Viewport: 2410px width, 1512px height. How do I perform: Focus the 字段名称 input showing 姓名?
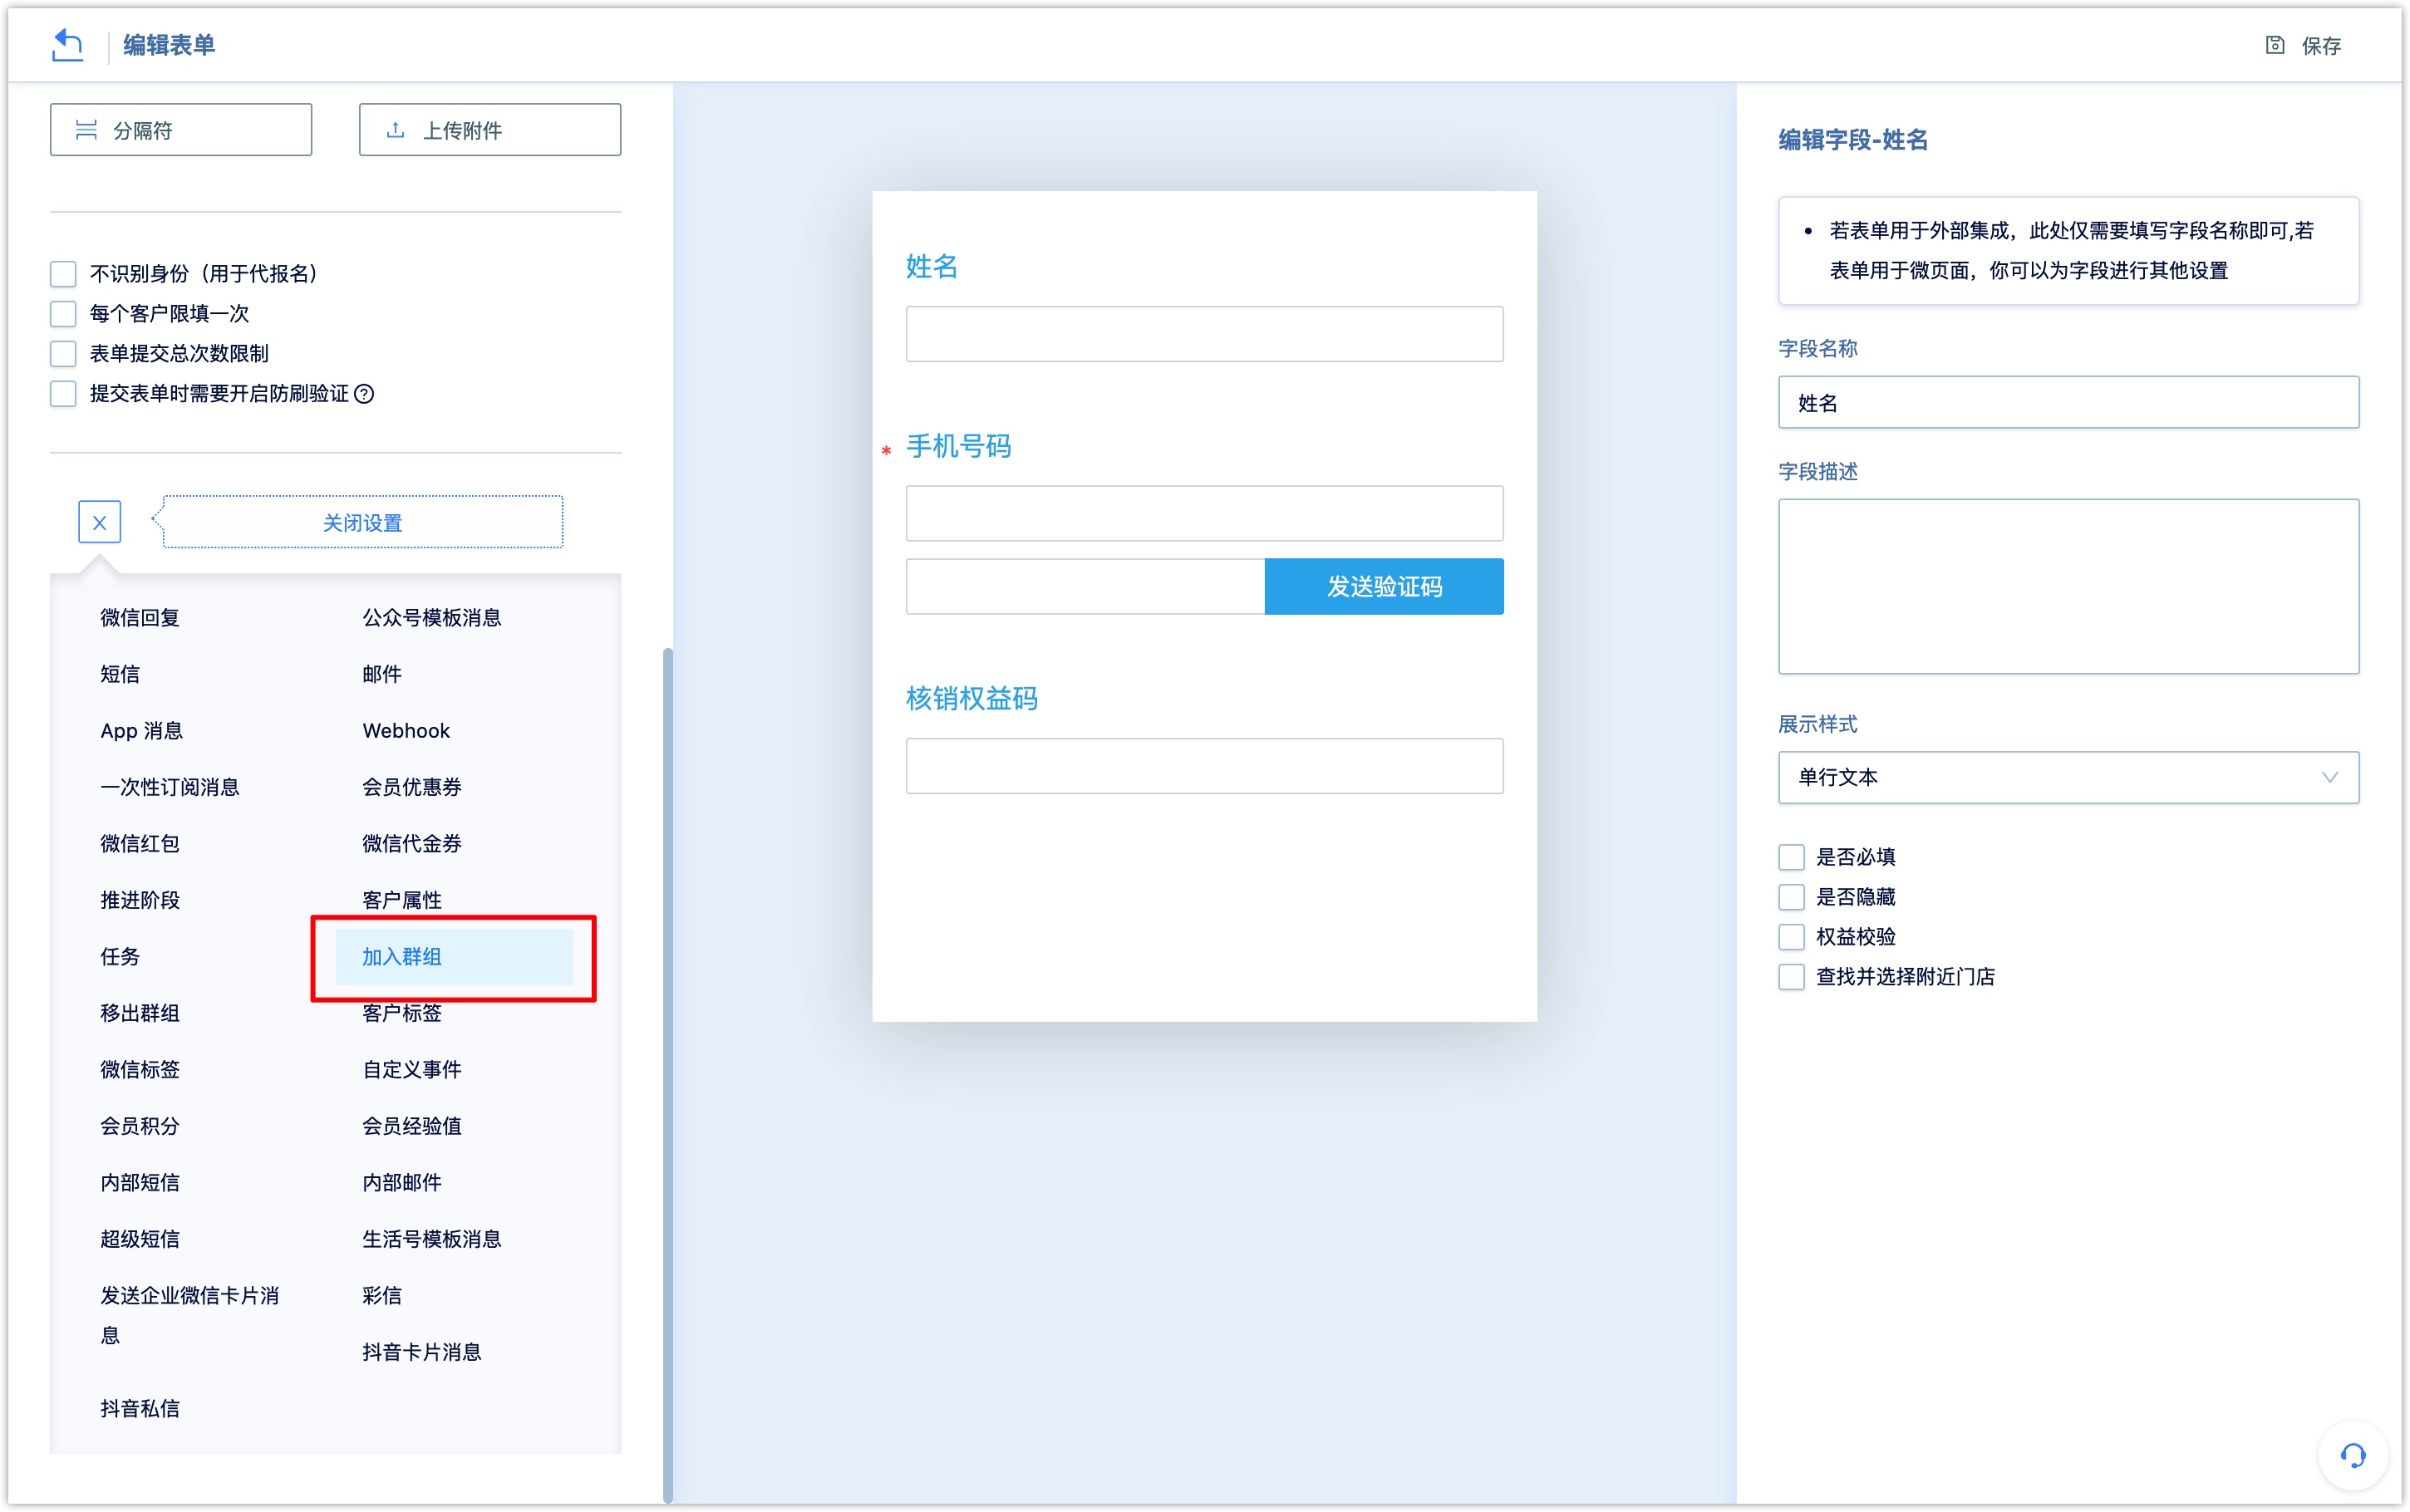[2068, 402]
